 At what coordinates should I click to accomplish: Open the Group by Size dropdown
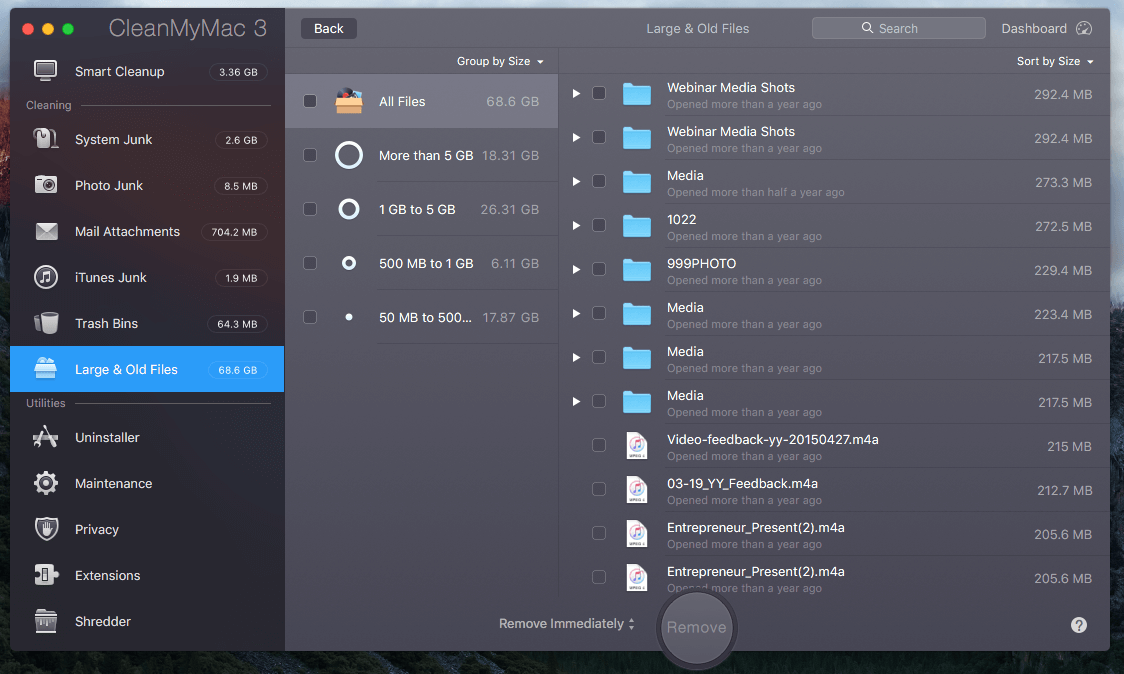(500, 62)
